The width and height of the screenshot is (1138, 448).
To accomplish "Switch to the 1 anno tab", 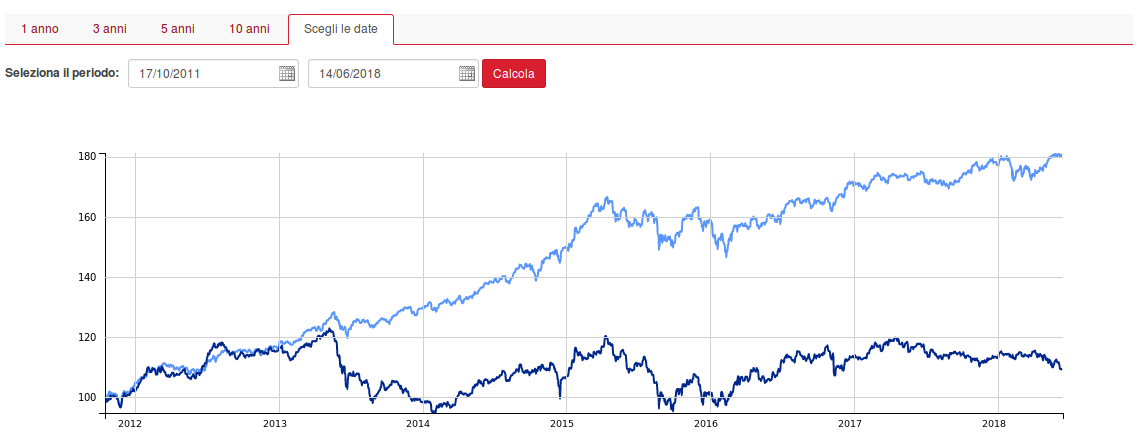I will pyautogui.click(x=40, y=29).
